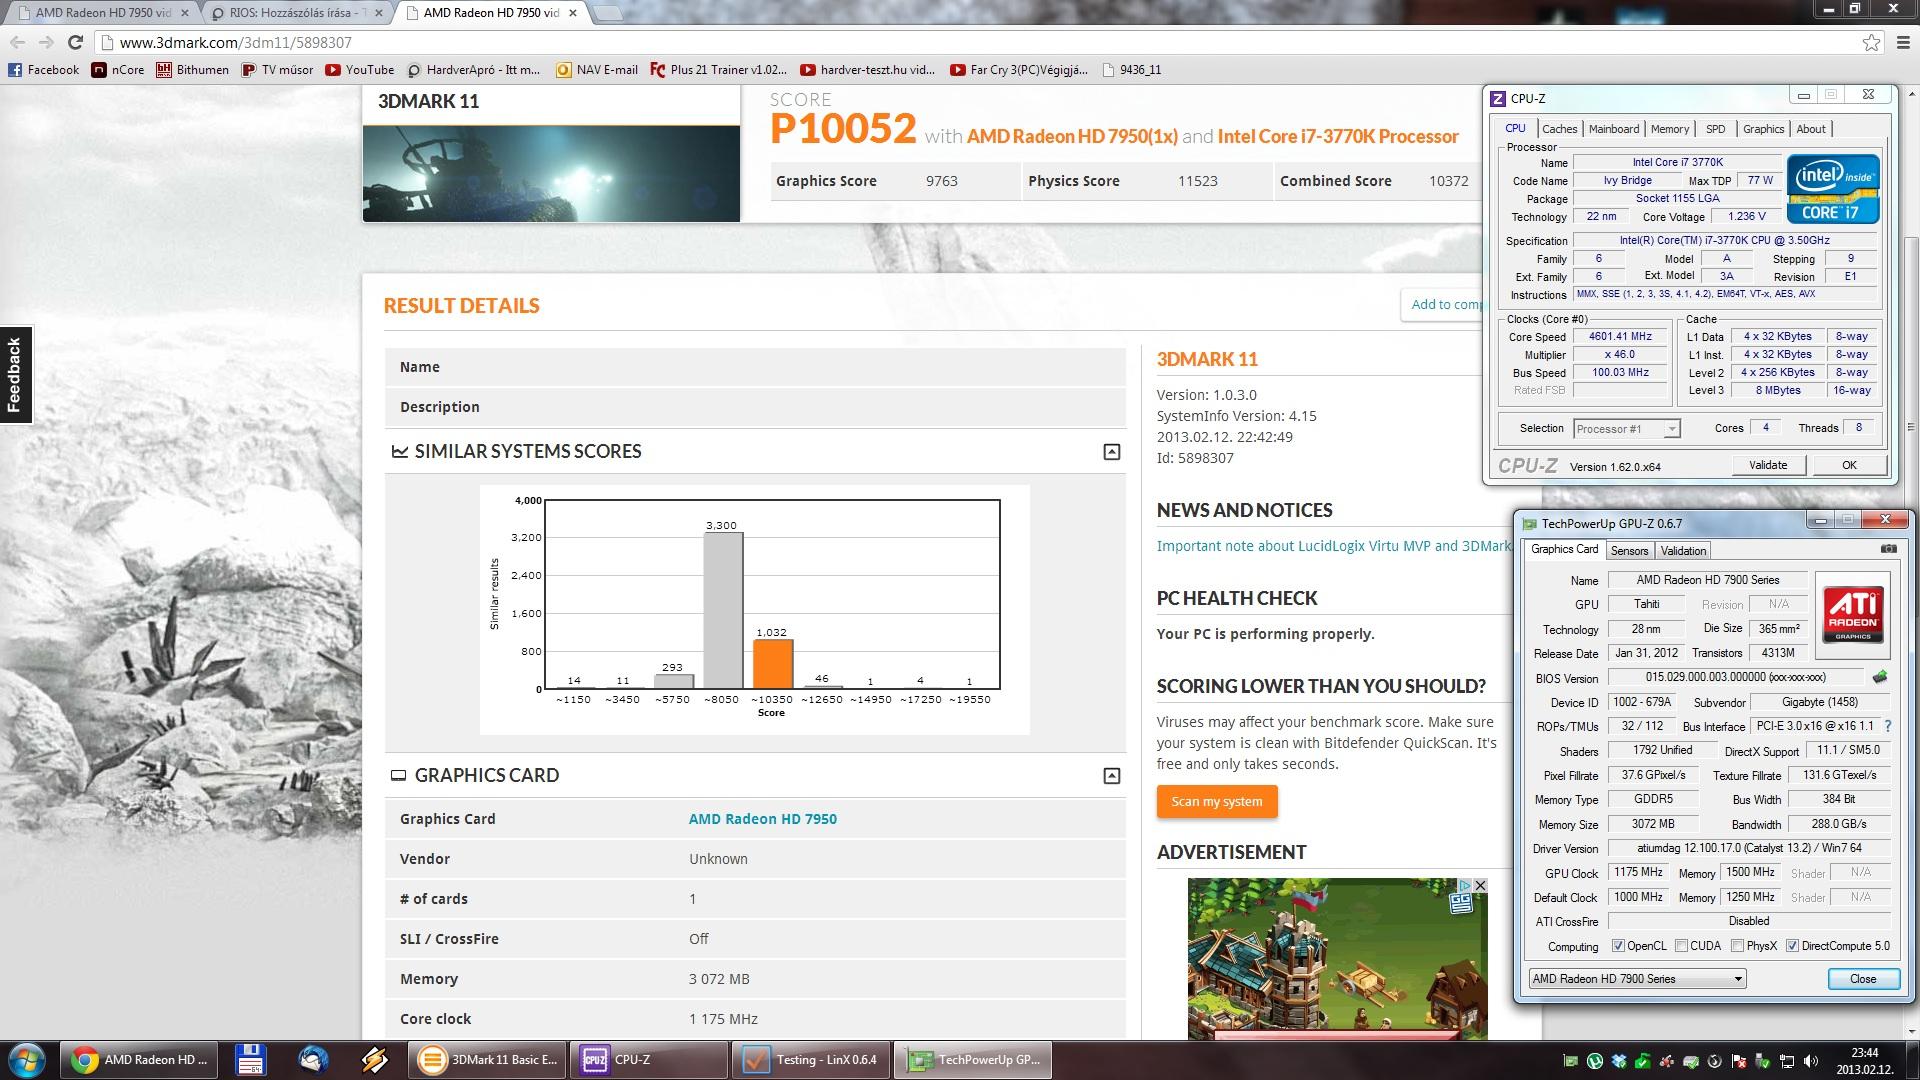Toggle the PhysX checkbox
The width and height of the screenshot is (1920, 1080).
click(1738, 946)
